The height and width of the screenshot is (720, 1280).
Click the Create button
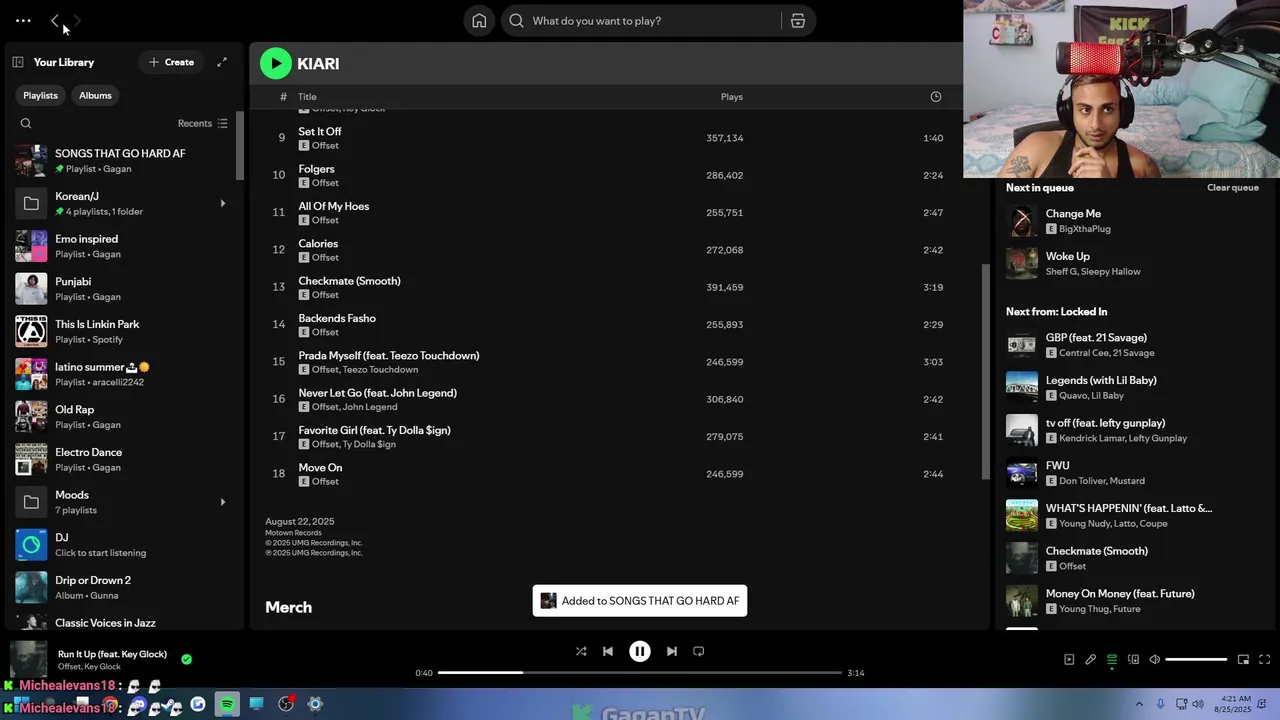(x=171, y=62)
